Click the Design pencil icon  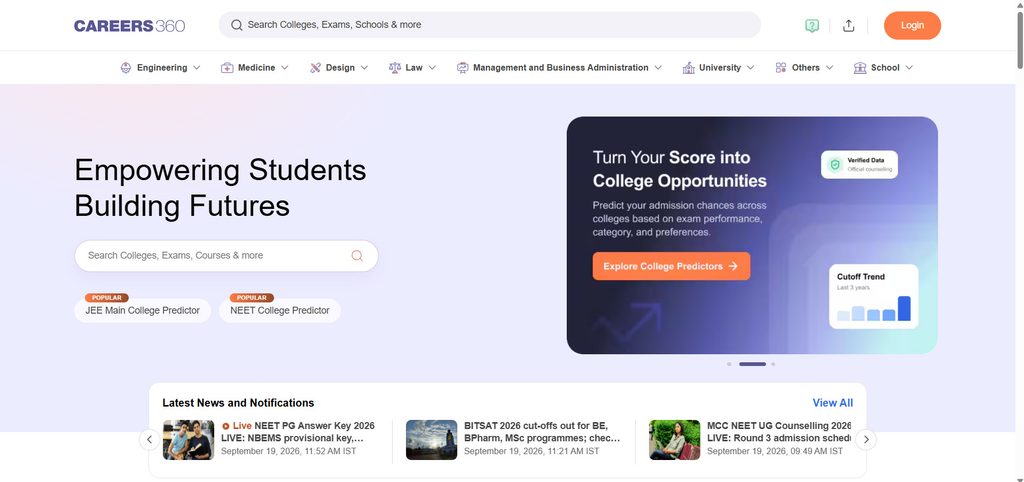pos(315,67)
